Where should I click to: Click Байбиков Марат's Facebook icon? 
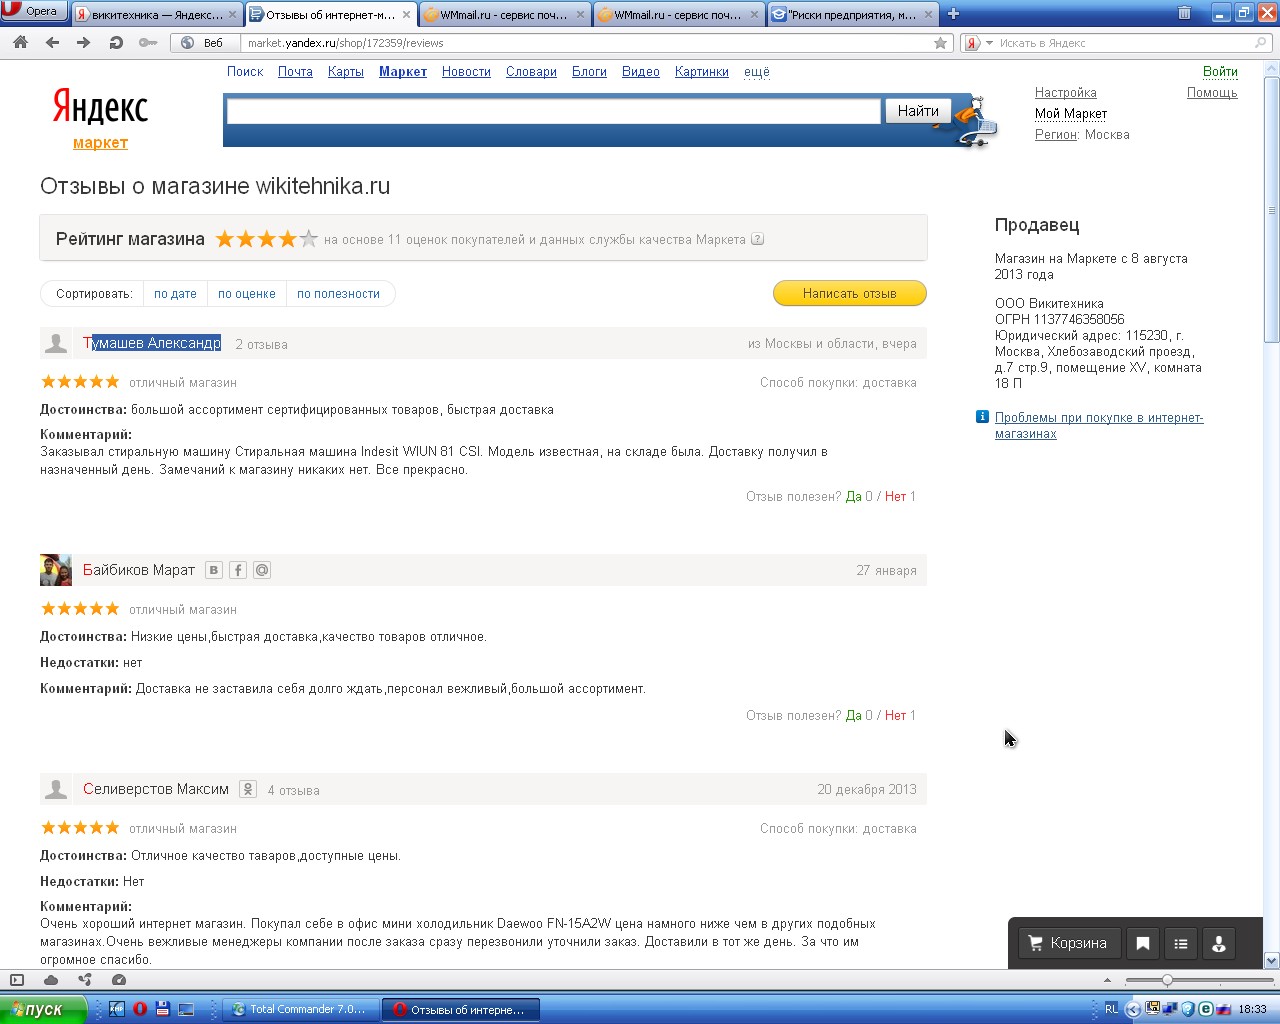click(x=238, y=570)
